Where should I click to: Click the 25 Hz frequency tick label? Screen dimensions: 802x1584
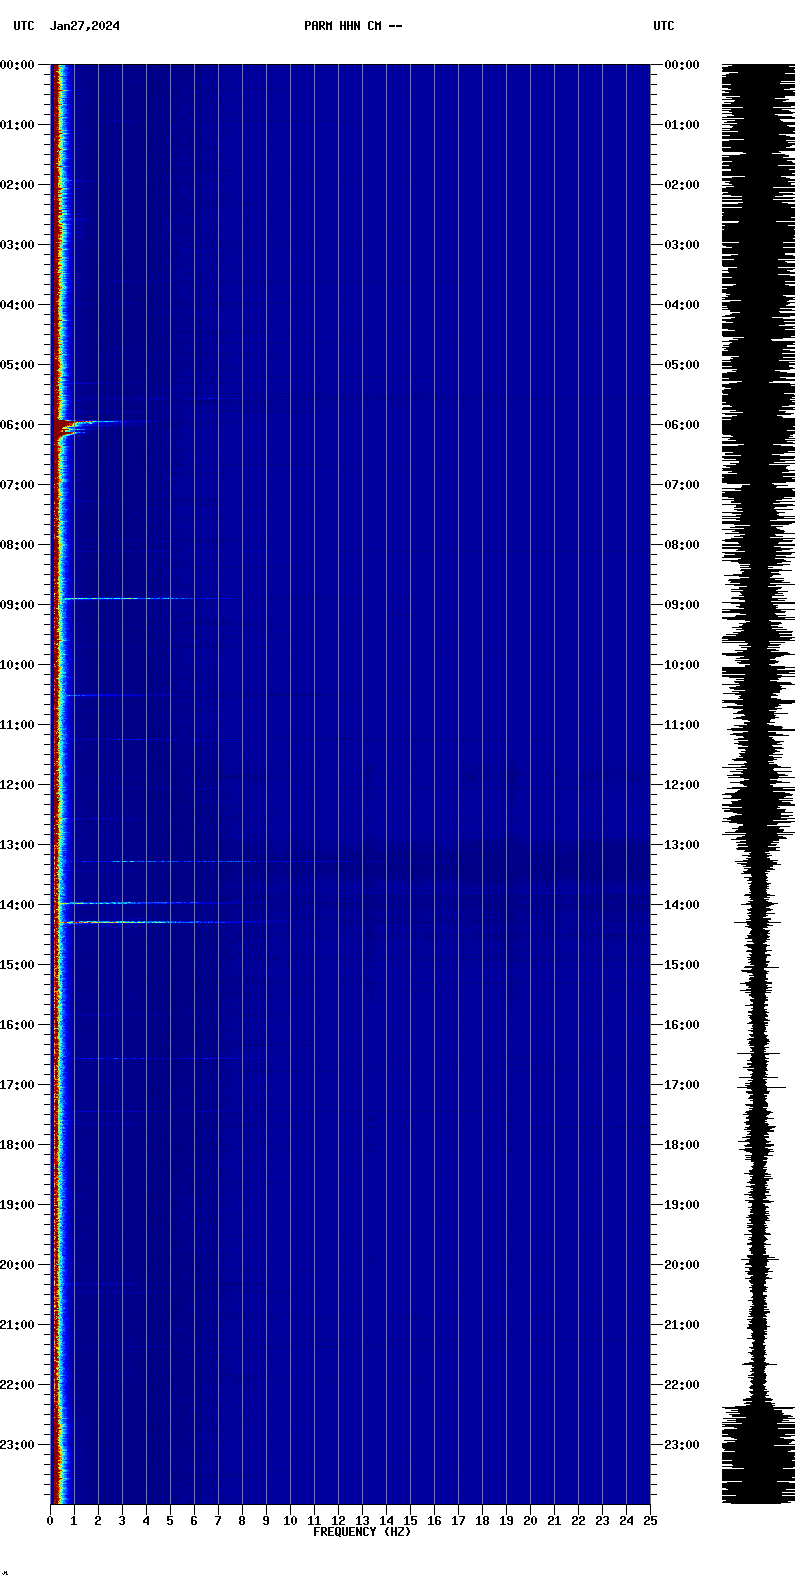650,1521
